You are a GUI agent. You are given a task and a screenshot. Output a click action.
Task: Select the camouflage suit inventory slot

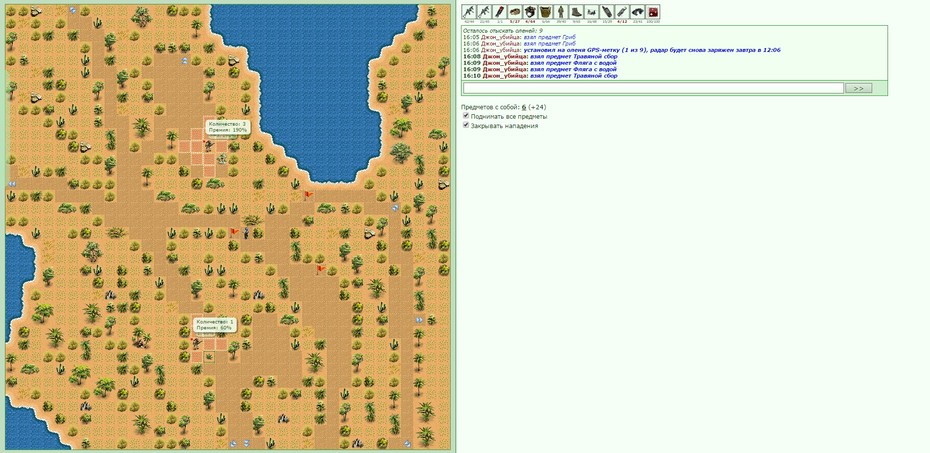click(x=561, y=12)
